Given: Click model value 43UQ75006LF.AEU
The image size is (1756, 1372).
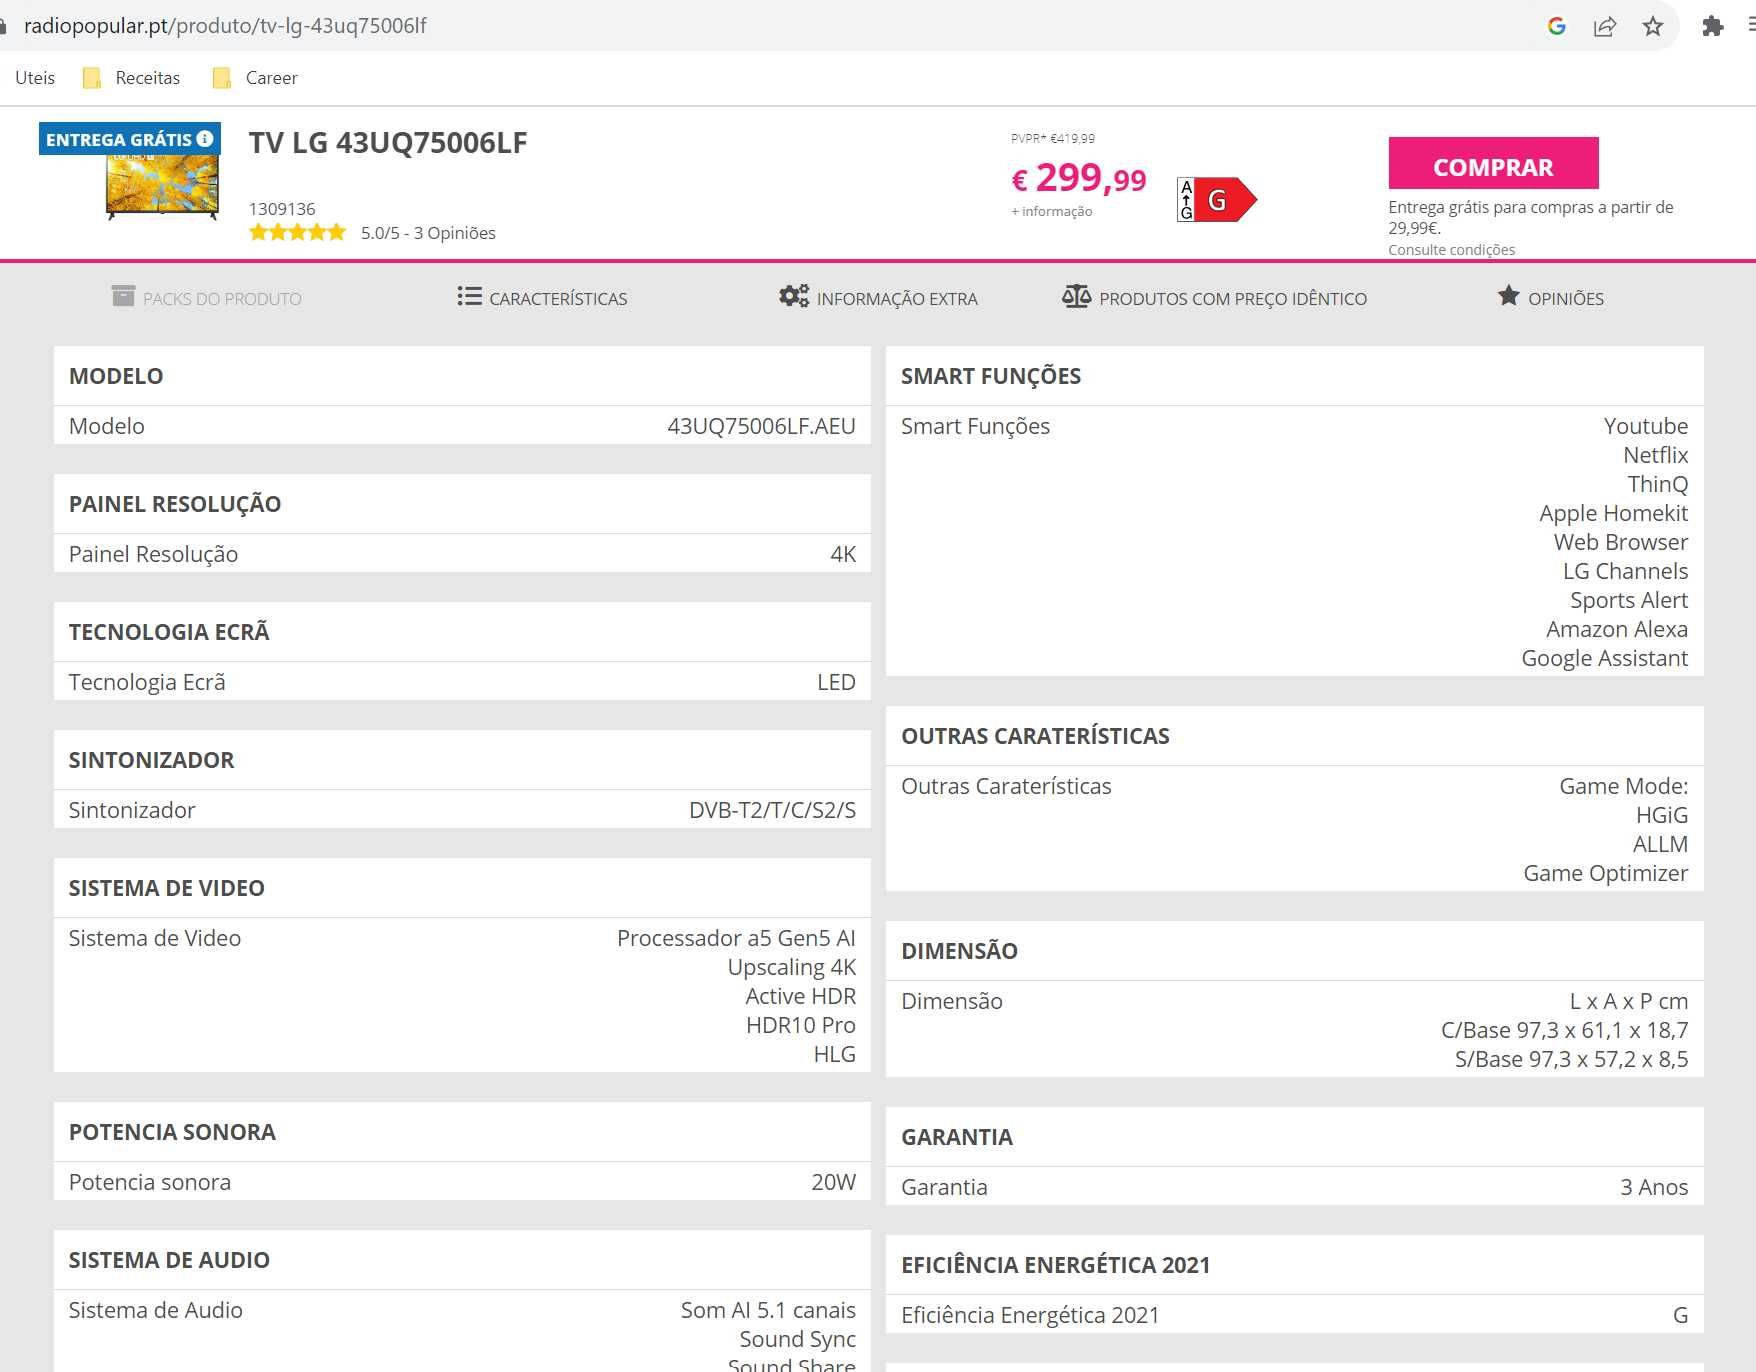Looking at the screenshot, I should pos(761,426).
